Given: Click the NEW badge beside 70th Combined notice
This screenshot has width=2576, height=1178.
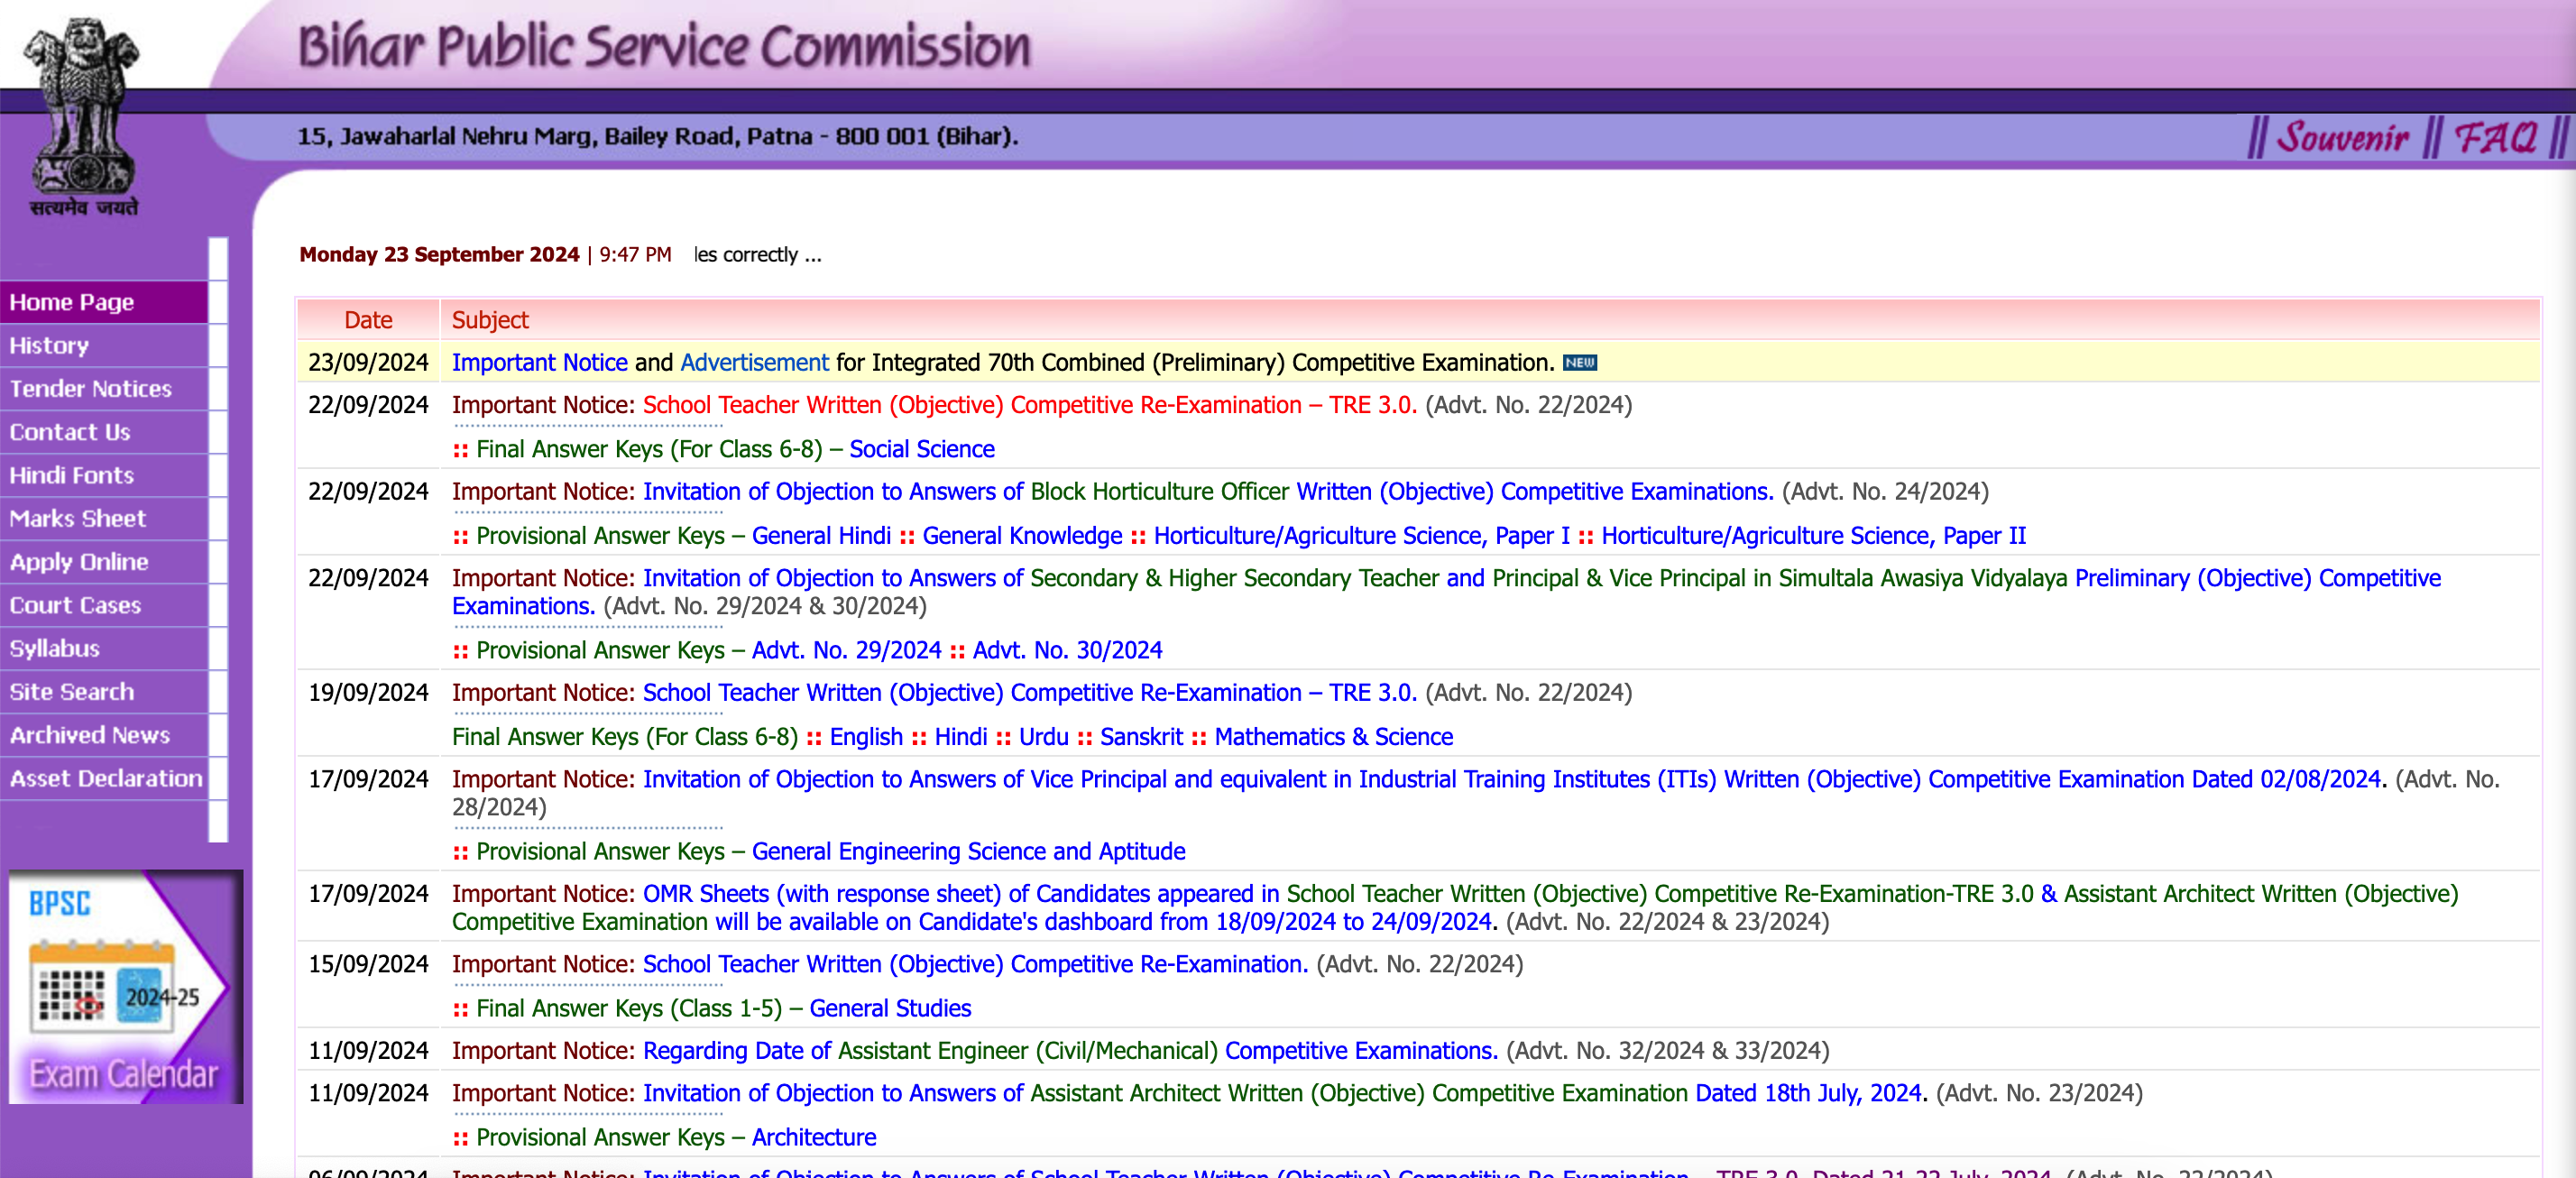Looking at the screenshot, I should click(x=1579, y=363).
